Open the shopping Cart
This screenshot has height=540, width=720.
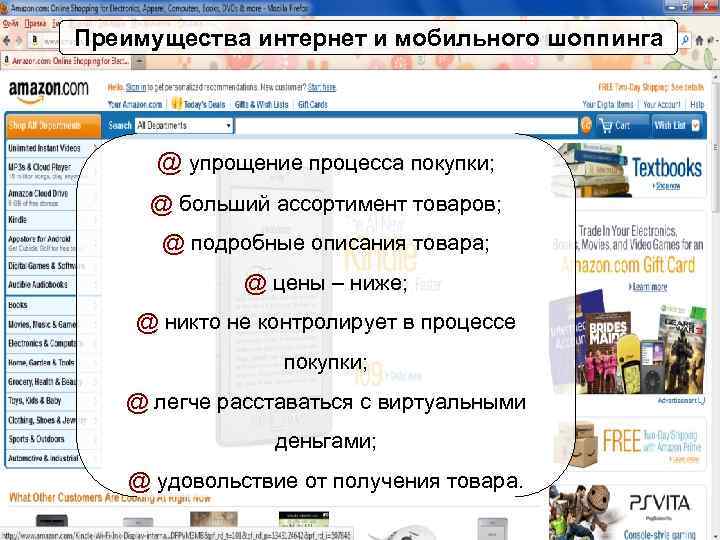point(622,125)
